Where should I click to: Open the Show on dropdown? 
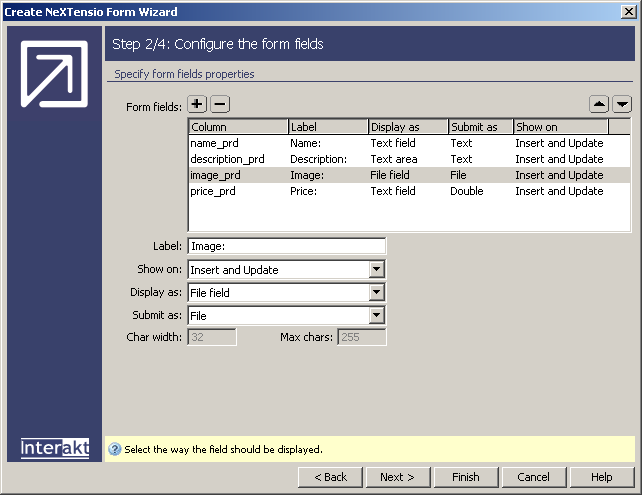tap(376, 270)
